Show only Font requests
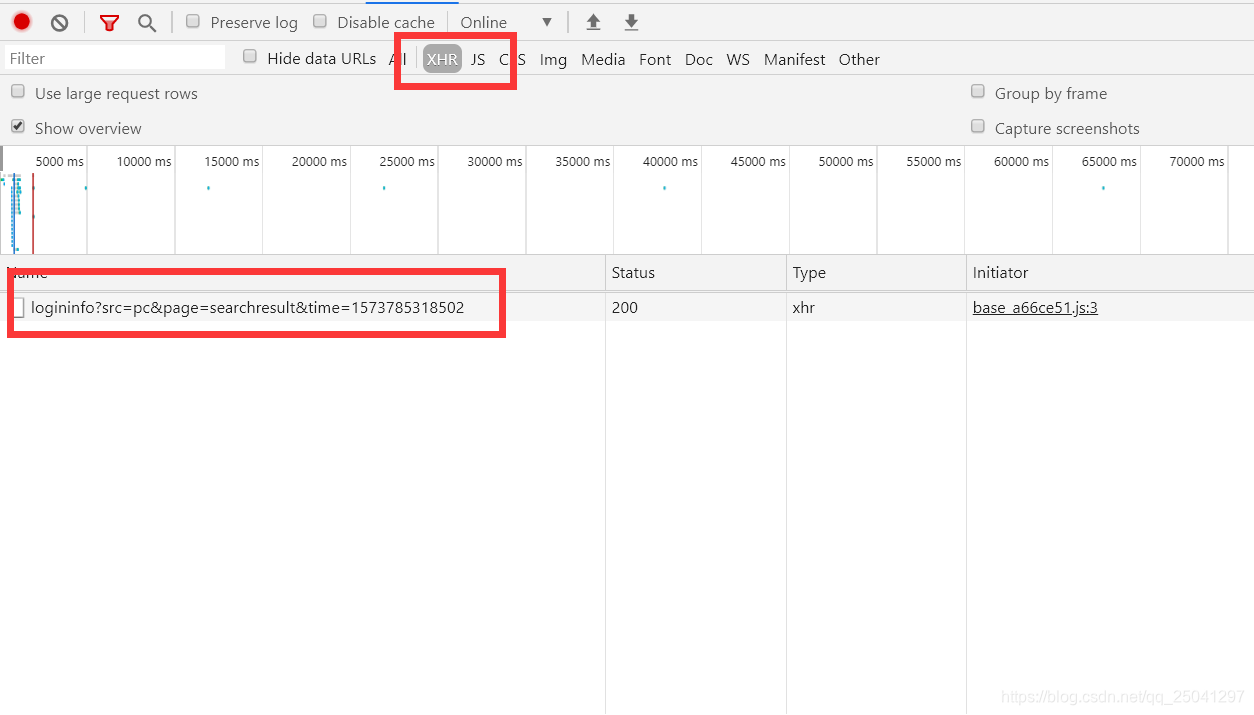Screen dimensions: 1254x715 (655, 59)
